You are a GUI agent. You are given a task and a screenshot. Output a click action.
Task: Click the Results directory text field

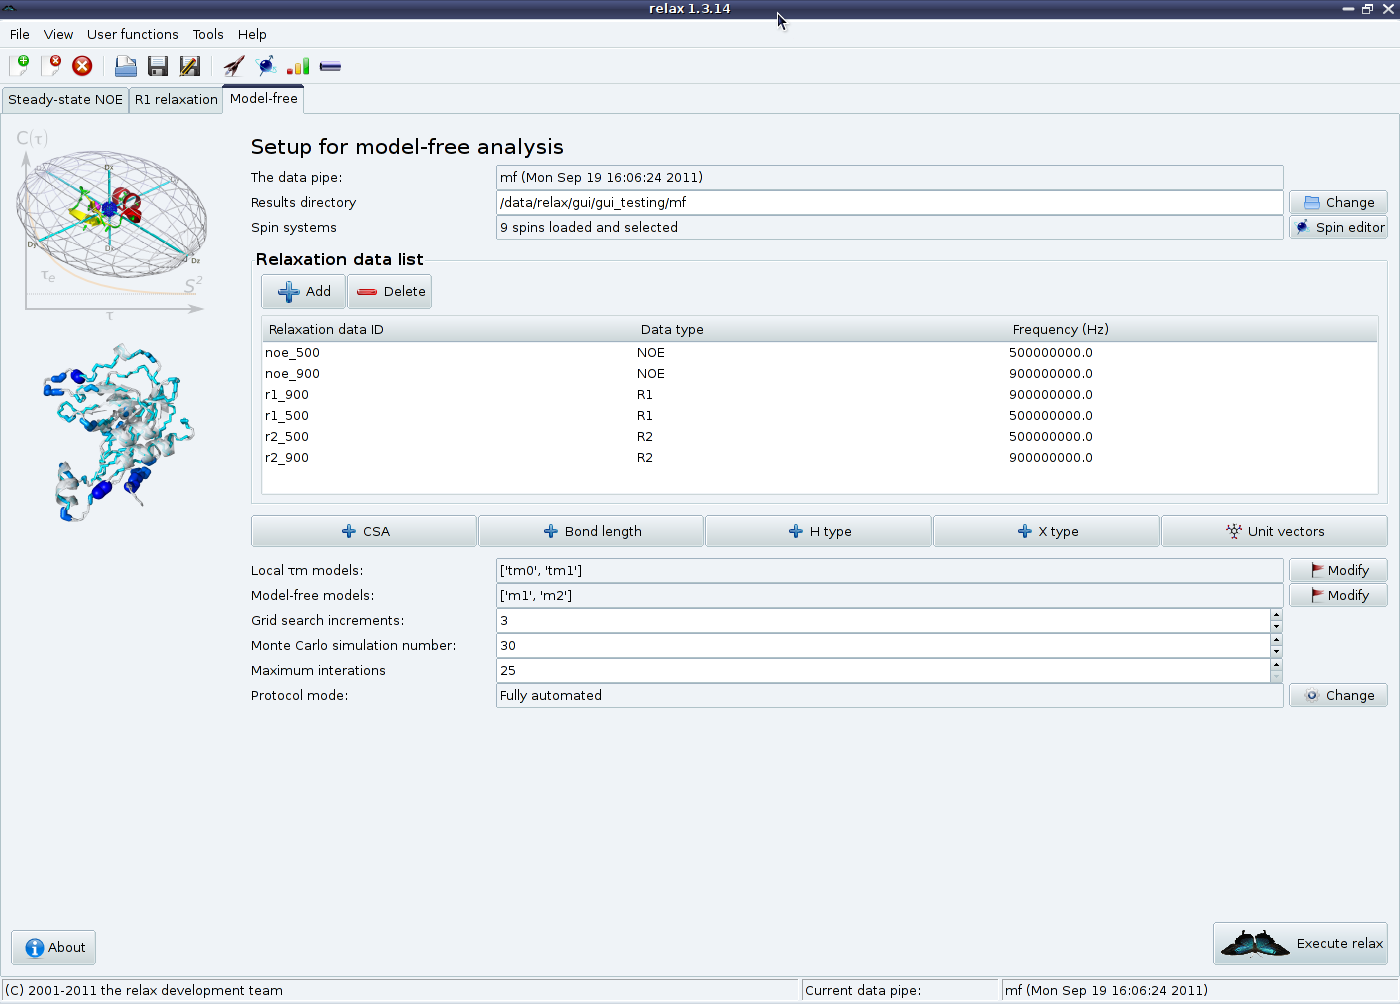pyautogui.click(x=888, y=203)
